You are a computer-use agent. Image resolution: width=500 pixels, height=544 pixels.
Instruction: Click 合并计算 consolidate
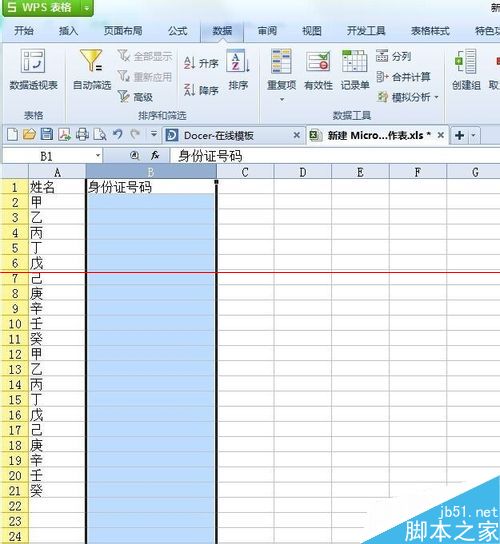click(x=403, y=77)
